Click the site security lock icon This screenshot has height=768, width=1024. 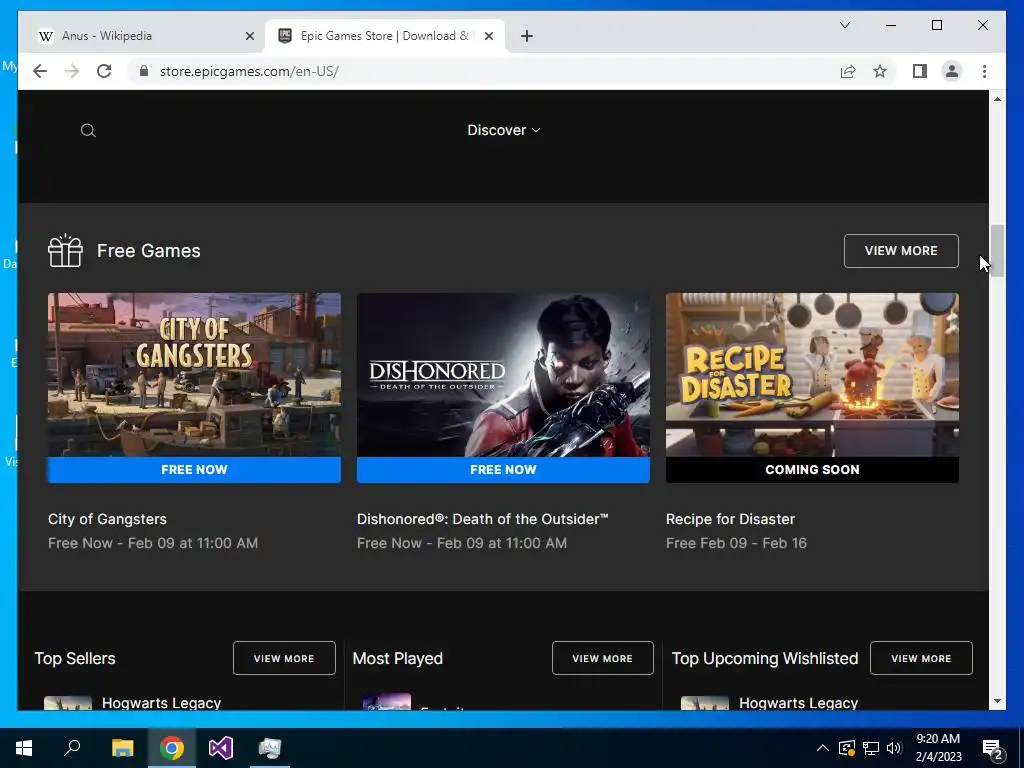(144, 71)
